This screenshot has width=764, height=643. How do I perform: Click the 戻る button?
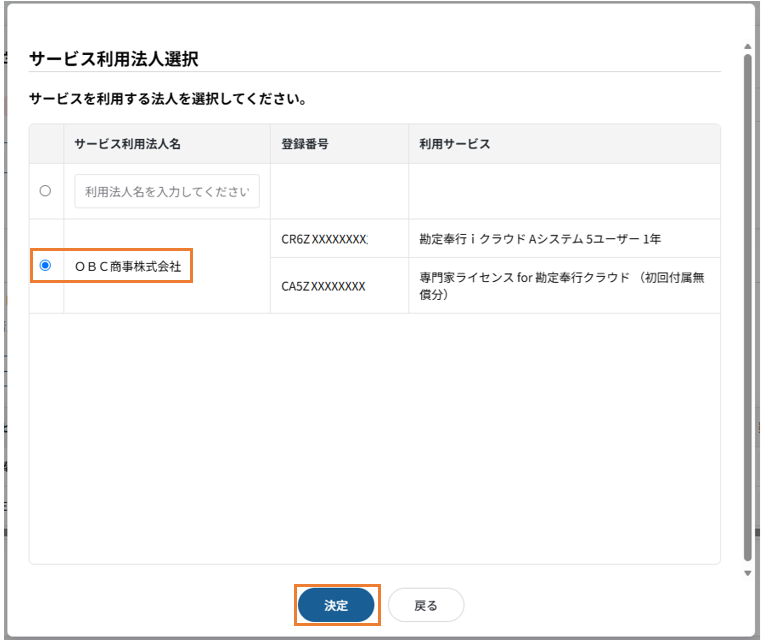[426, 605]
